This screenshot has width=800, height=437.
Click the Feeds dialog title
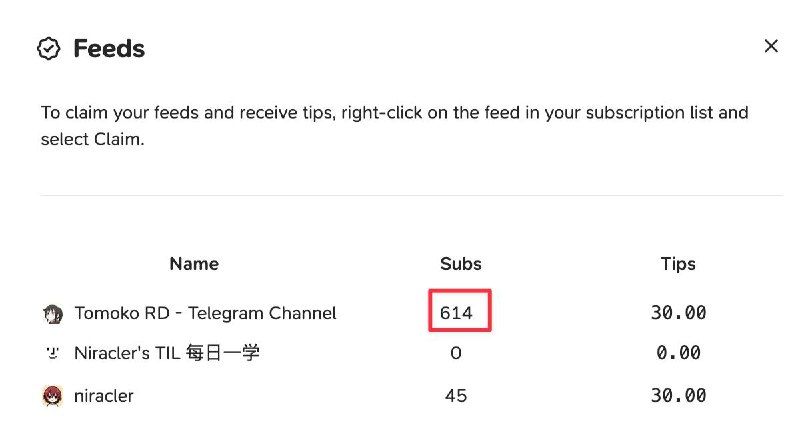(109, 48)
